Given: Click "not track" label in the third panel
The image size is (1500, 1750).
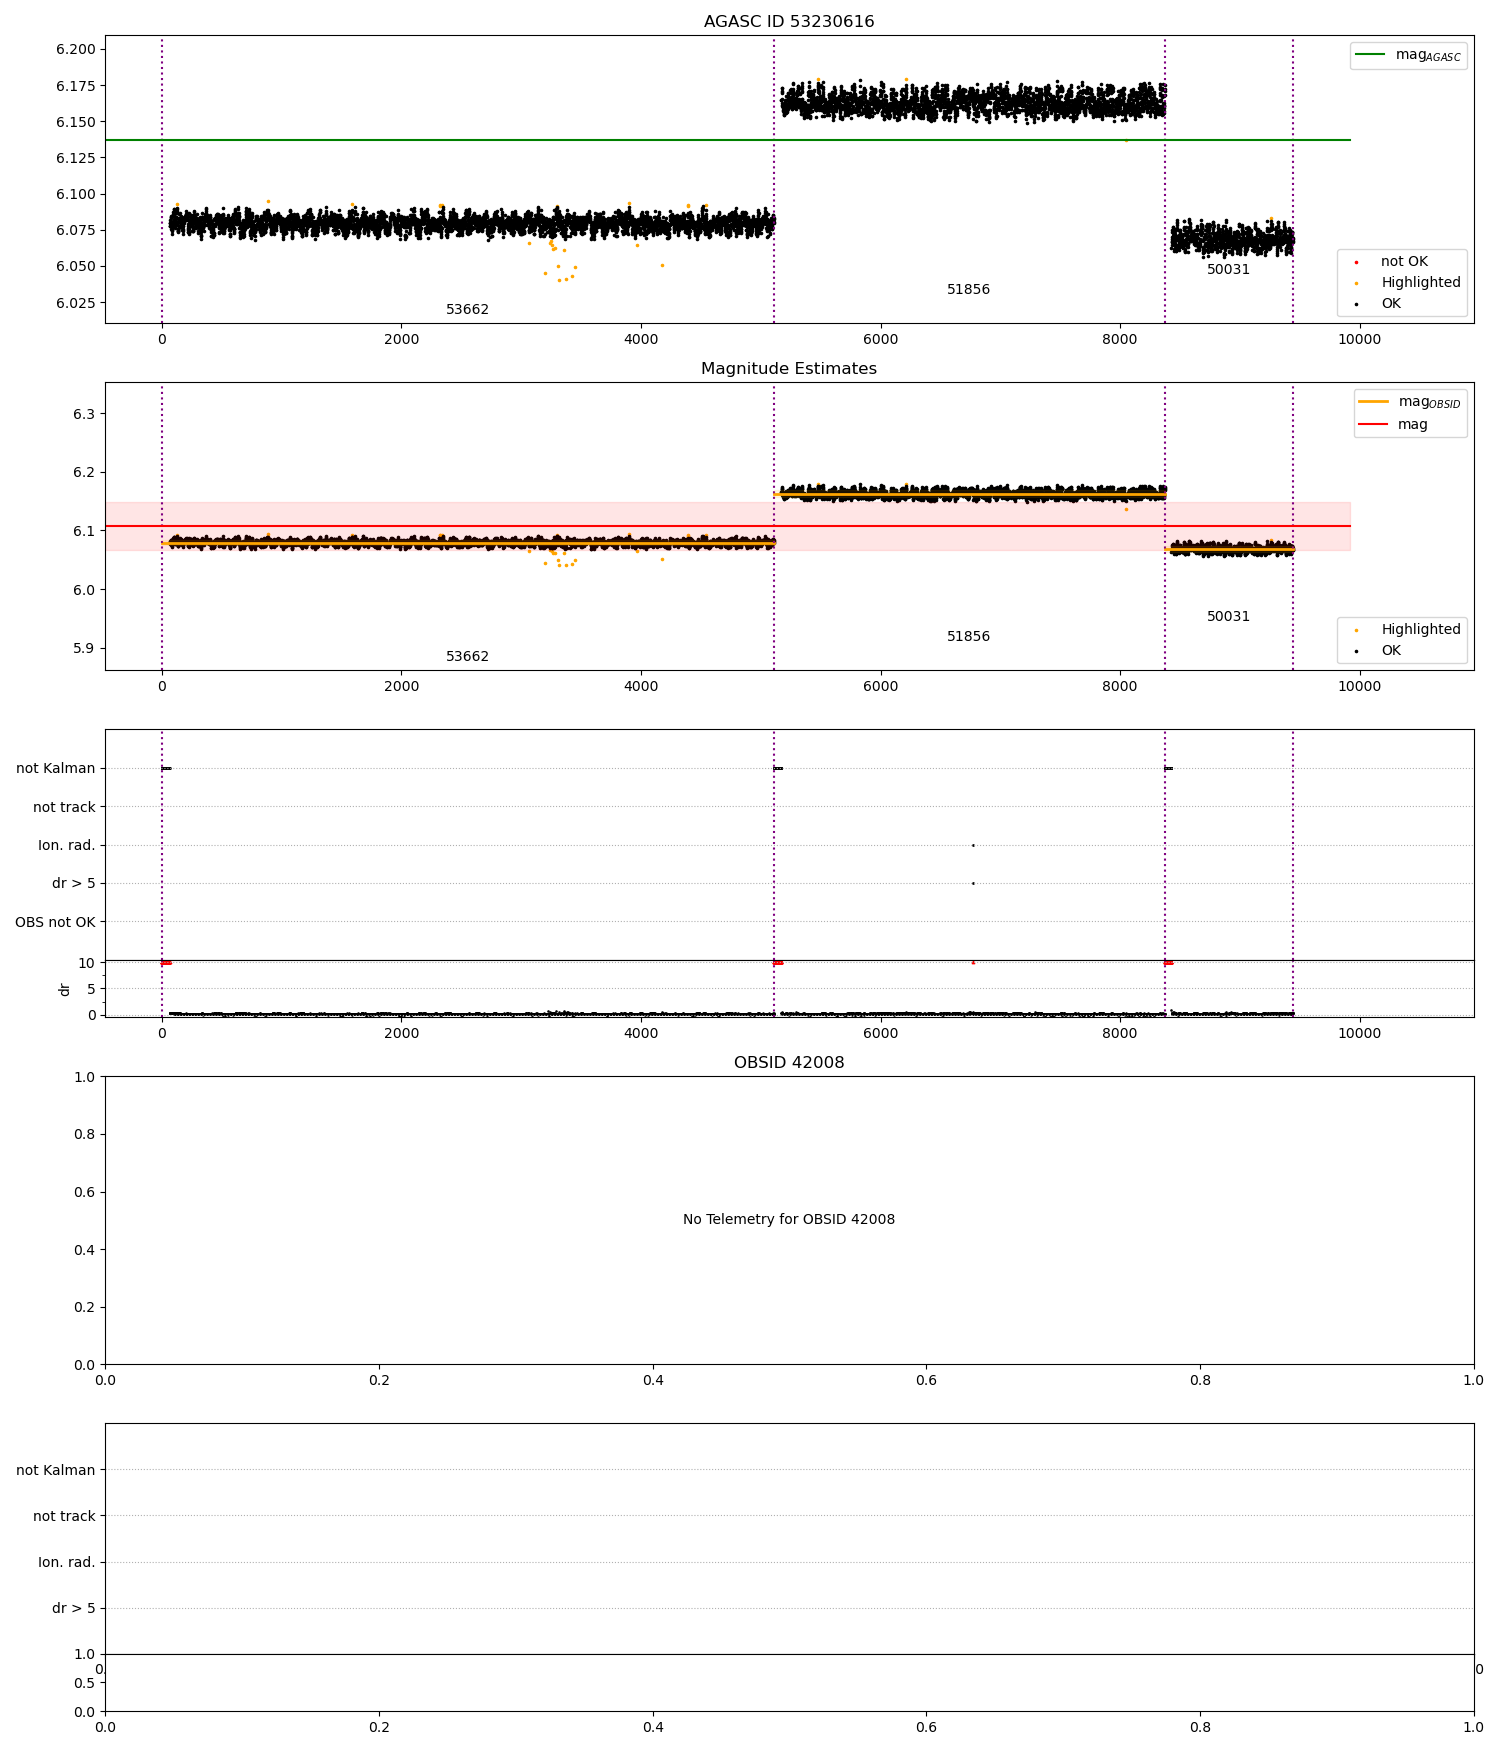Looking at the screenshot, I should (x=64, y=807).
